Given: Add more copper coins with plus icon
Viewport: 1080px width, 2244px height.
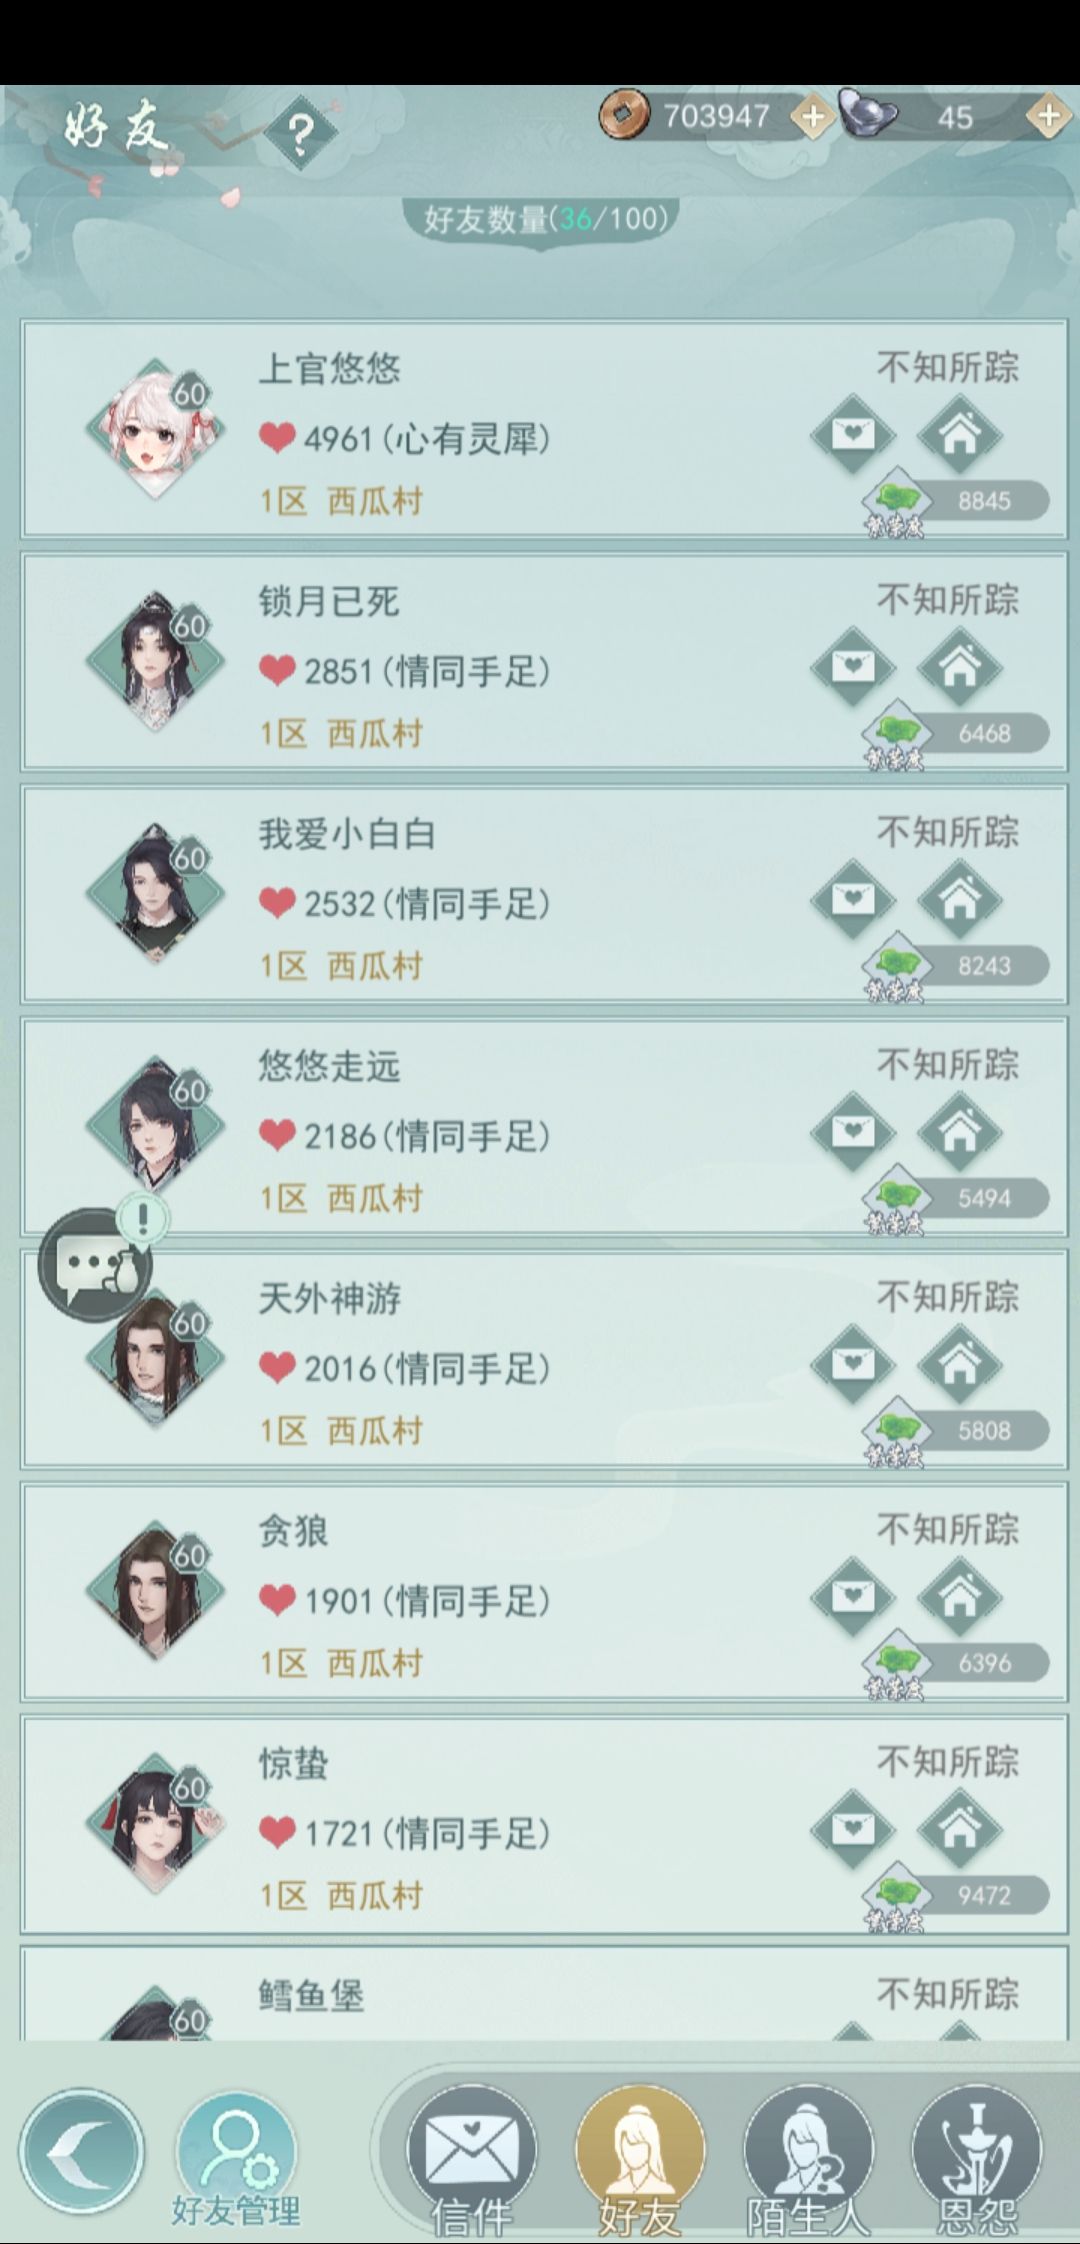Looking at the screenshot, I should pos(813,117).
